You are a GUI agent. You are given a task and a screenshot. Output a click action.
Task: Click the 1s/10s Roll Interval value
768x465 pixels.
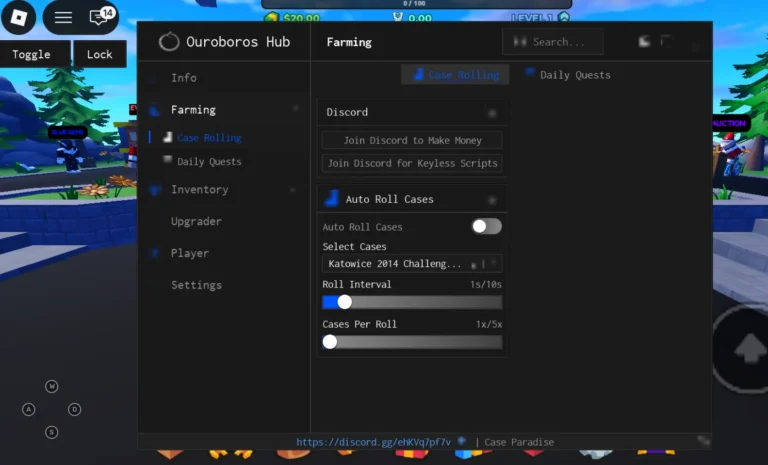point(485,285)
